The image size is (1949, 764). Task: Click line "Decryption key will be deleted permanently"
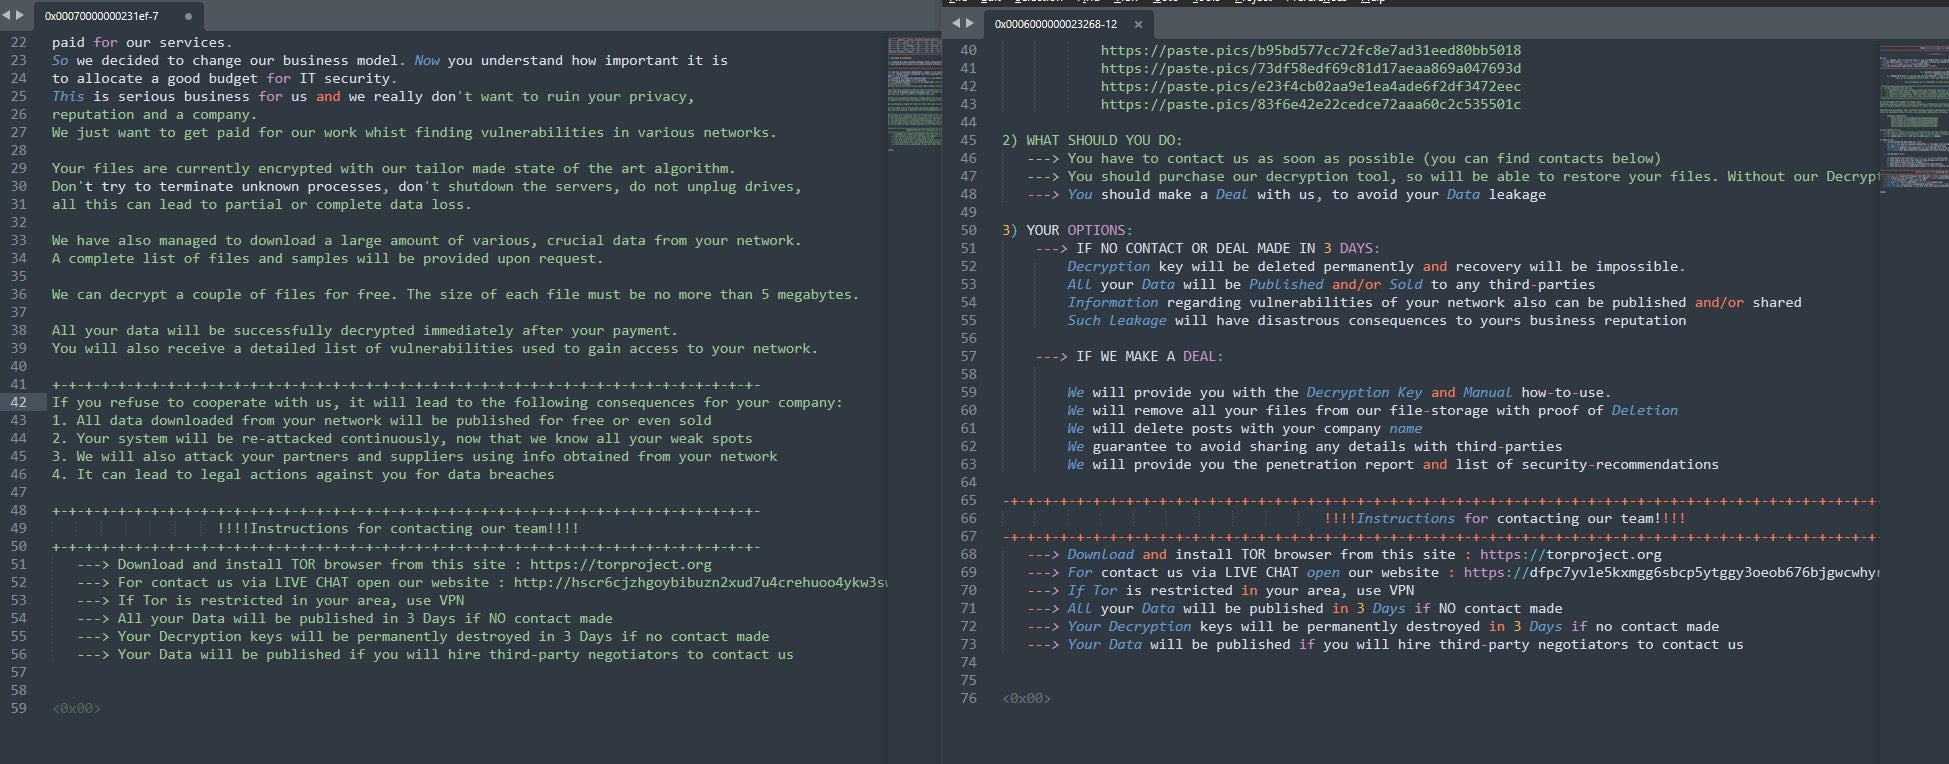click(1376, 267)
